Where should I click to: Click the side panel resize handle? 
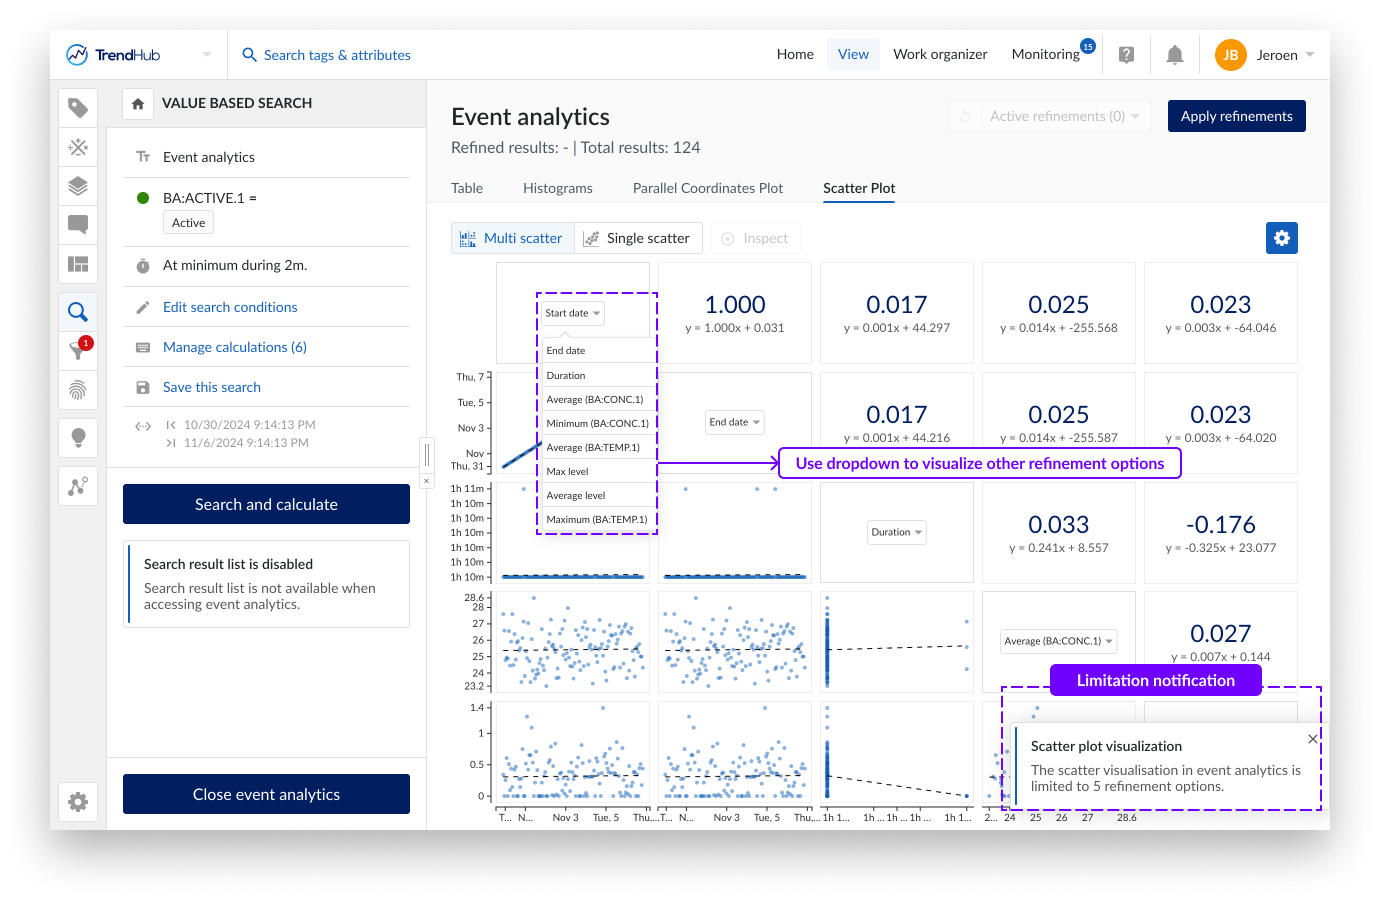point(427,454)
